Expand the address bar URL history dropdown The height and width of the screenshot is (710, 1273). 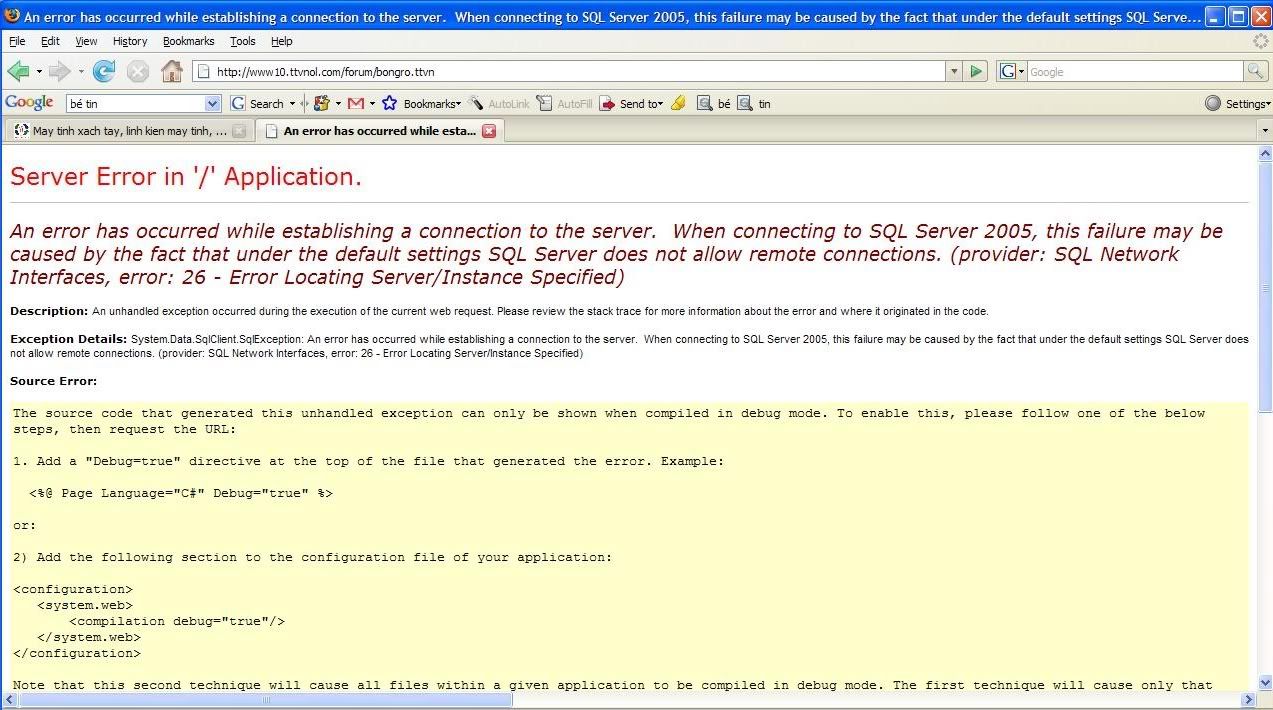[x=954, y=71]
